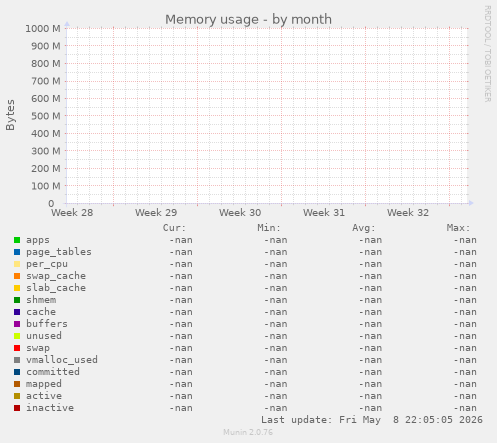The height and width of the screenshot is (443, 497).
Task: Click the 'Min:' column header
Action: point(269,228)
